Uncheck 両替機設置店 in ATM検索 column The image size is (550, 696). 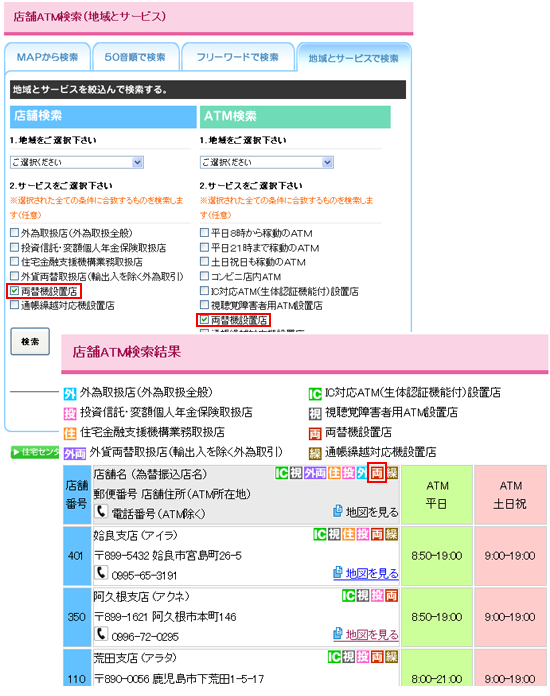click(204, 320)
